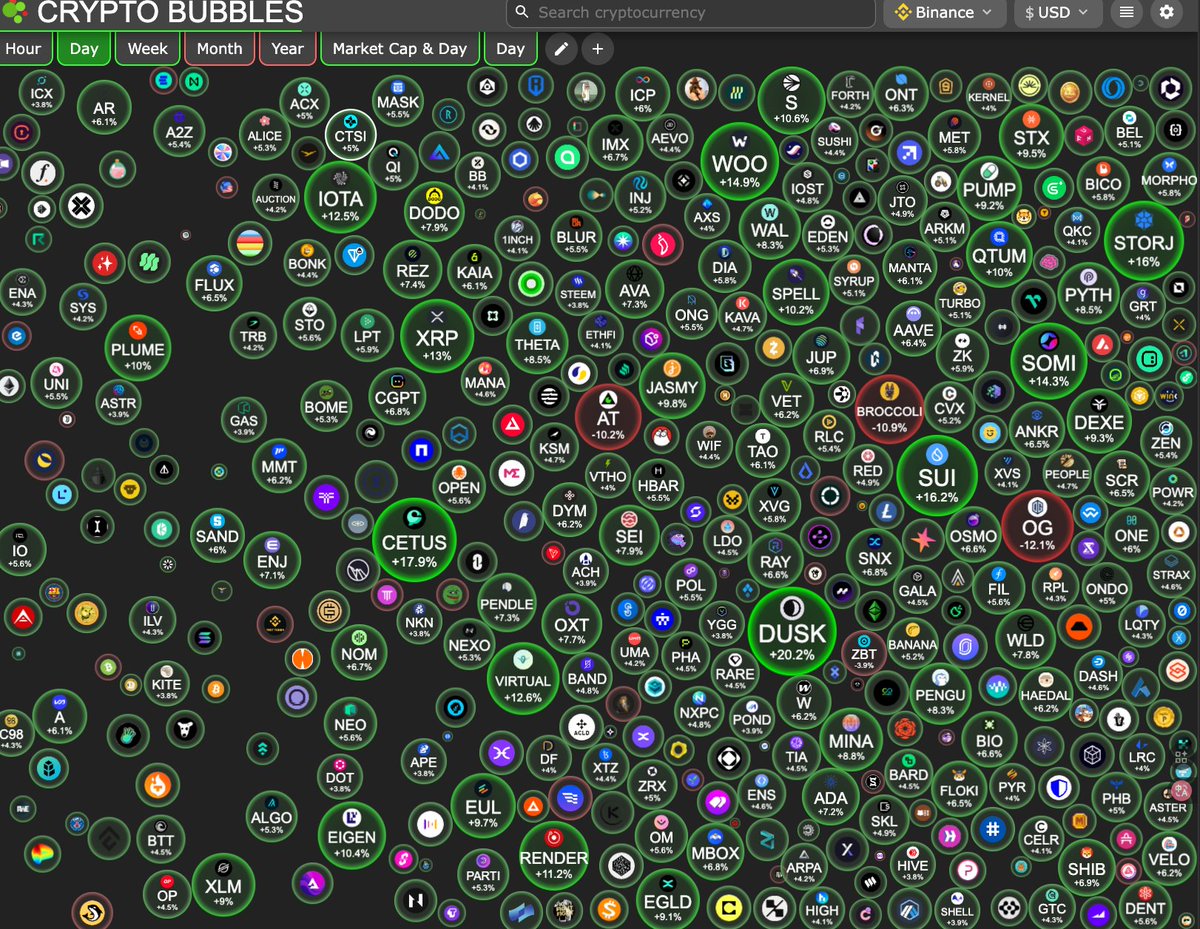Open the Binance exchange dropdown
The height and width of the screenshot is (929, 1200).
point(944,13)
